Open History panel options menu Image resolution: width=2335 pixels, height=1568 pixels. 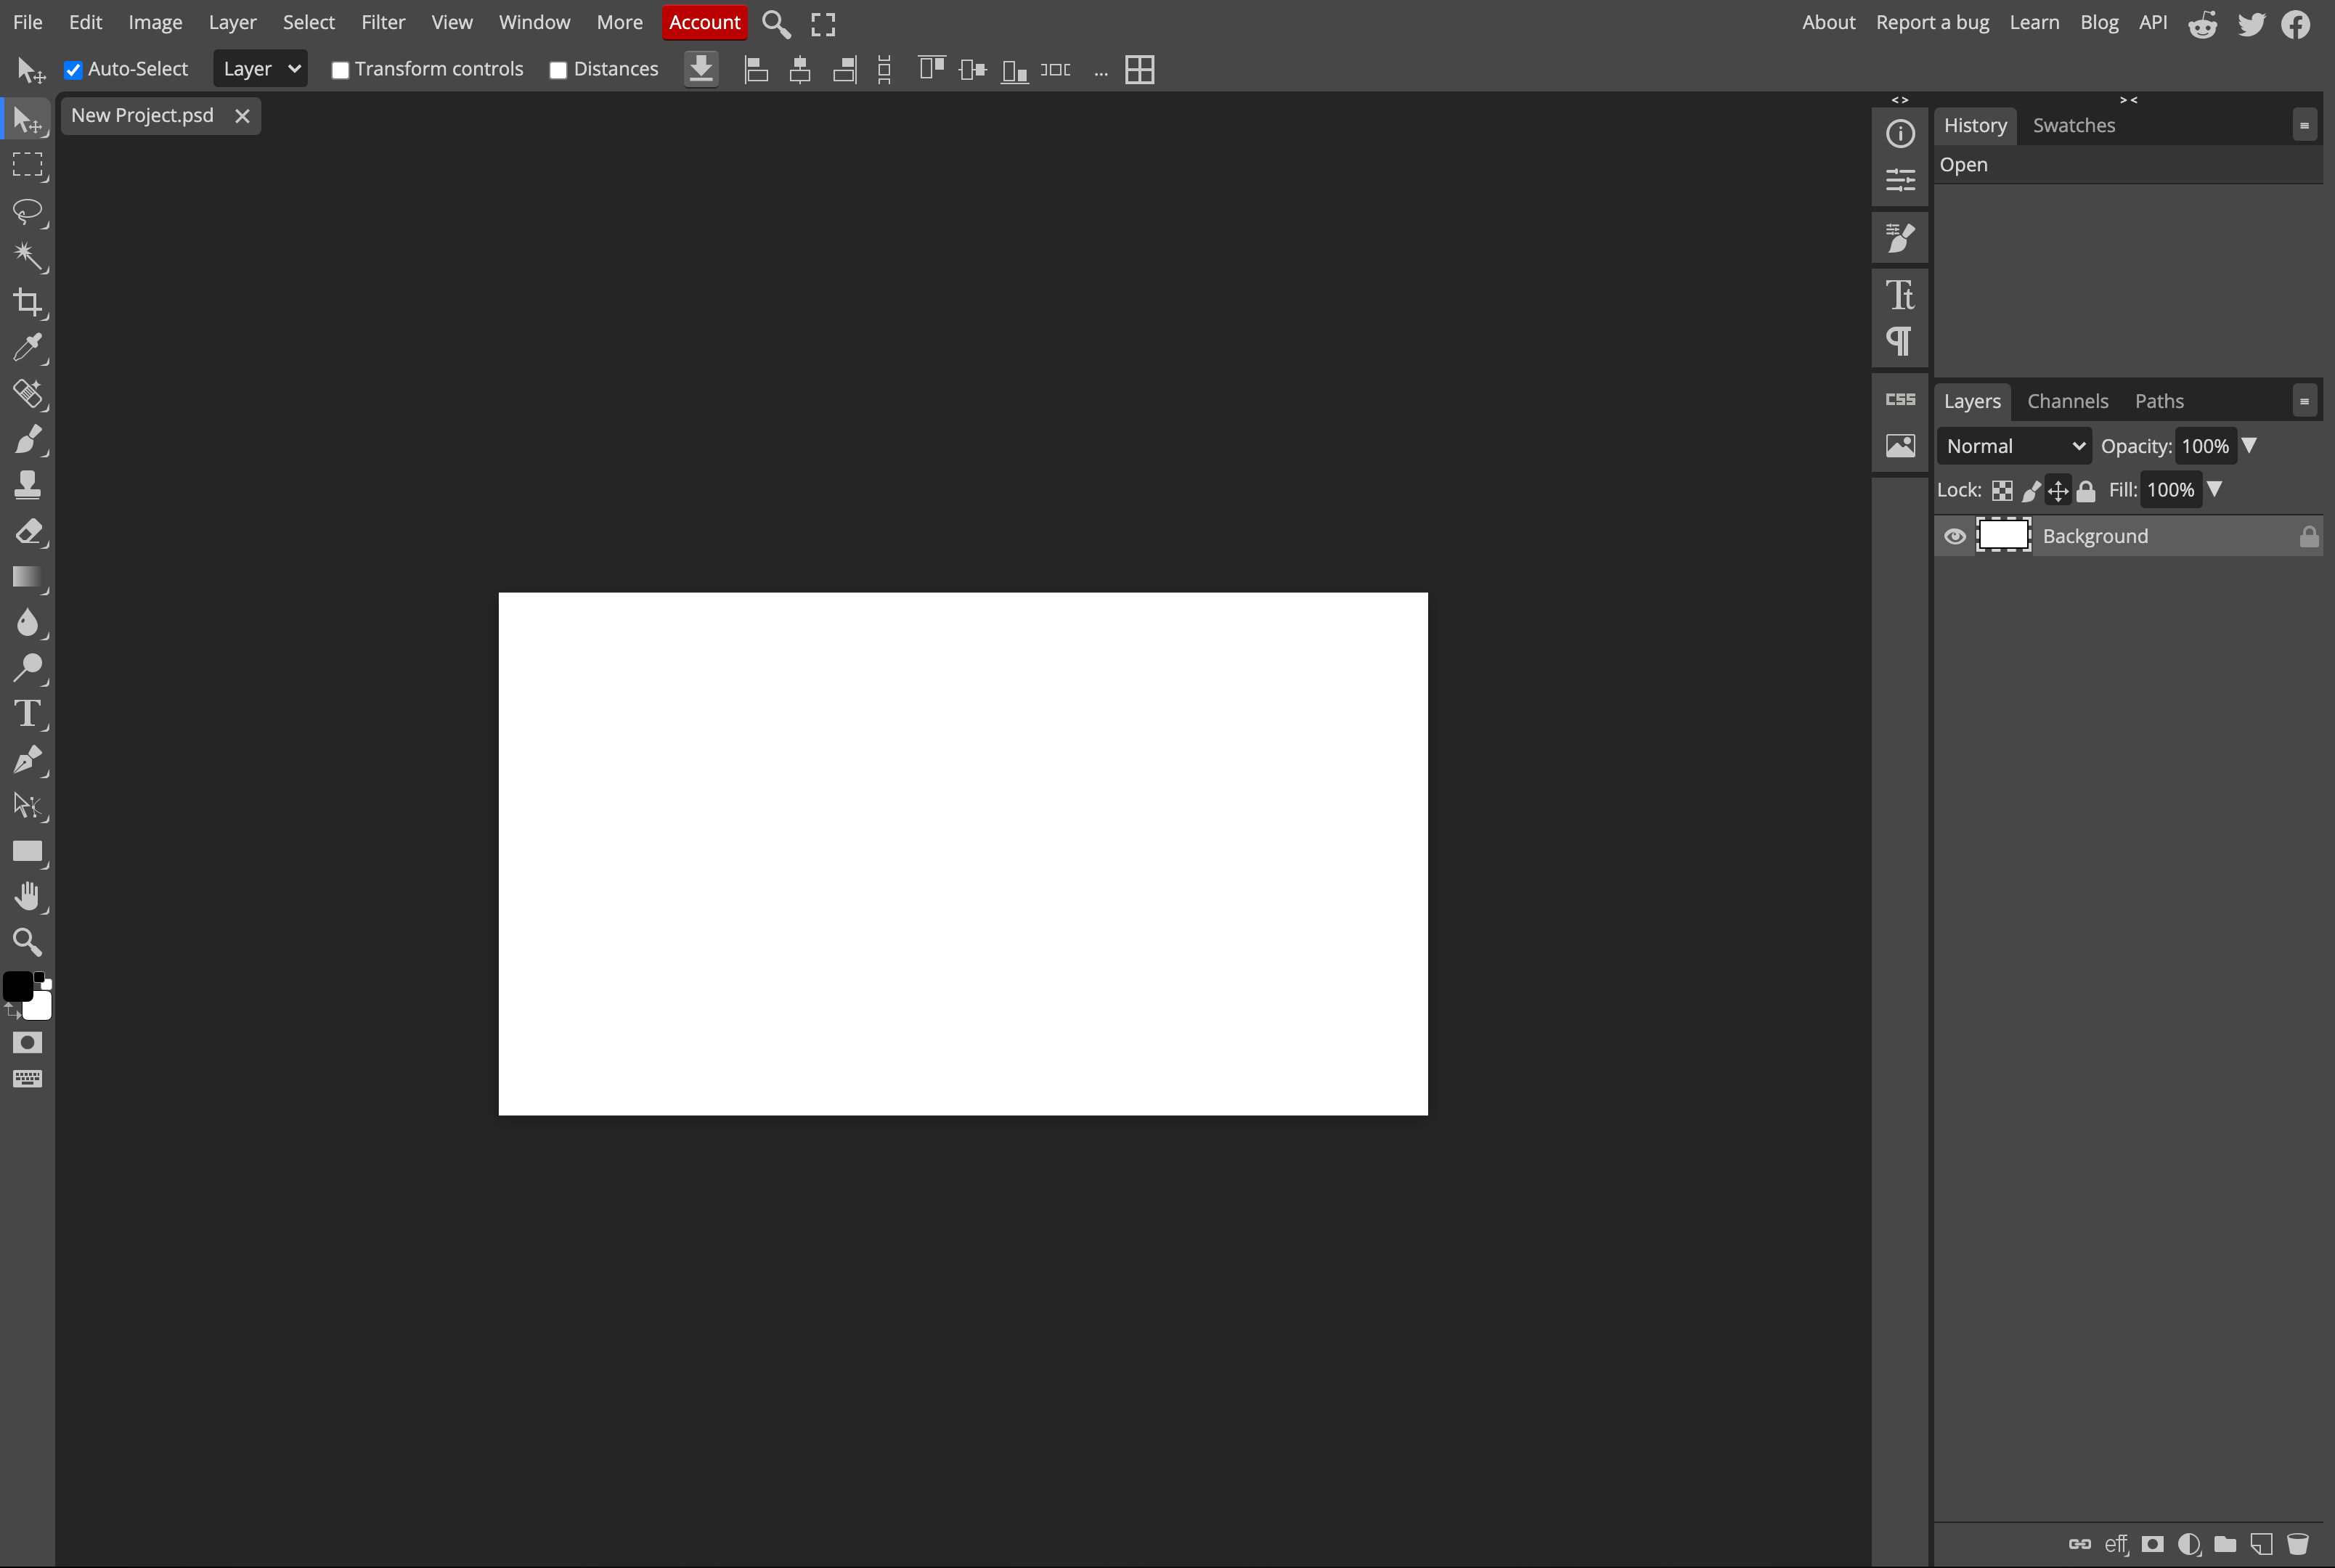[x=2304, y=126]
